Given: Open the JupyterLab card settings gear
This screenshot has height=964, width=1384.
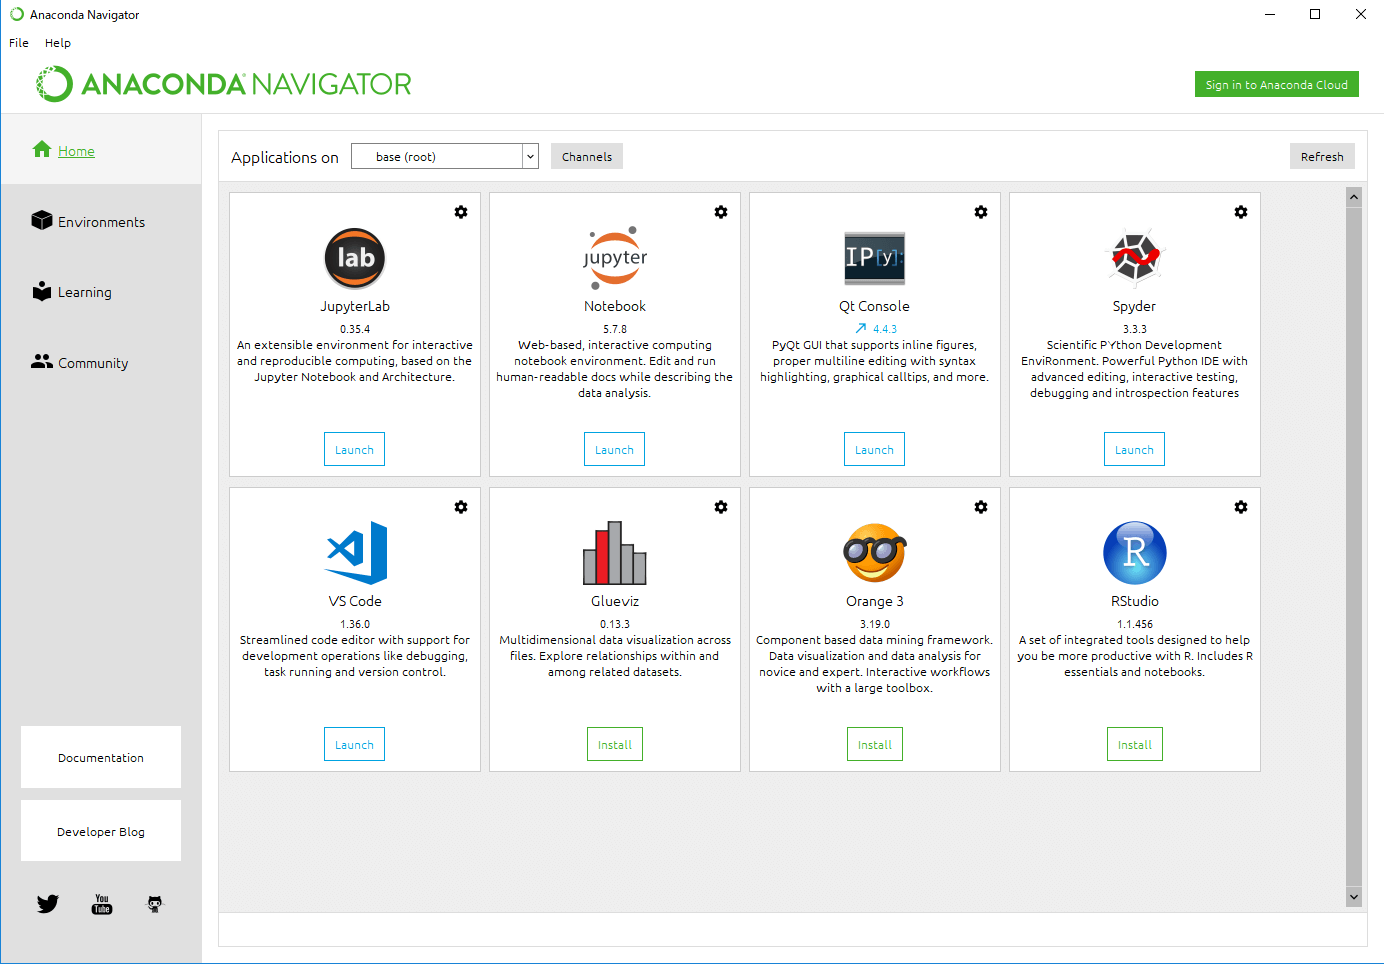Looking at the screenshot, I should (x=461, y=212).
